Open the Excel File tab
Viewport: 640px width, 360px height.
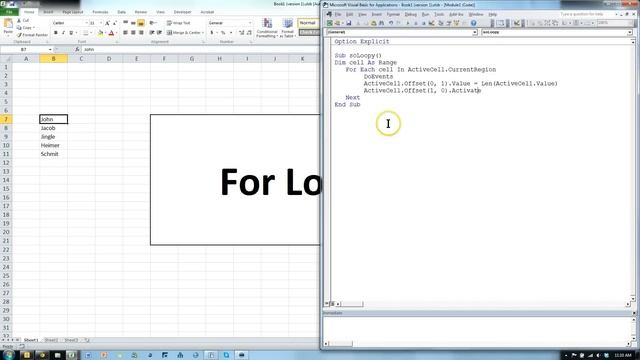pos(9,12)
